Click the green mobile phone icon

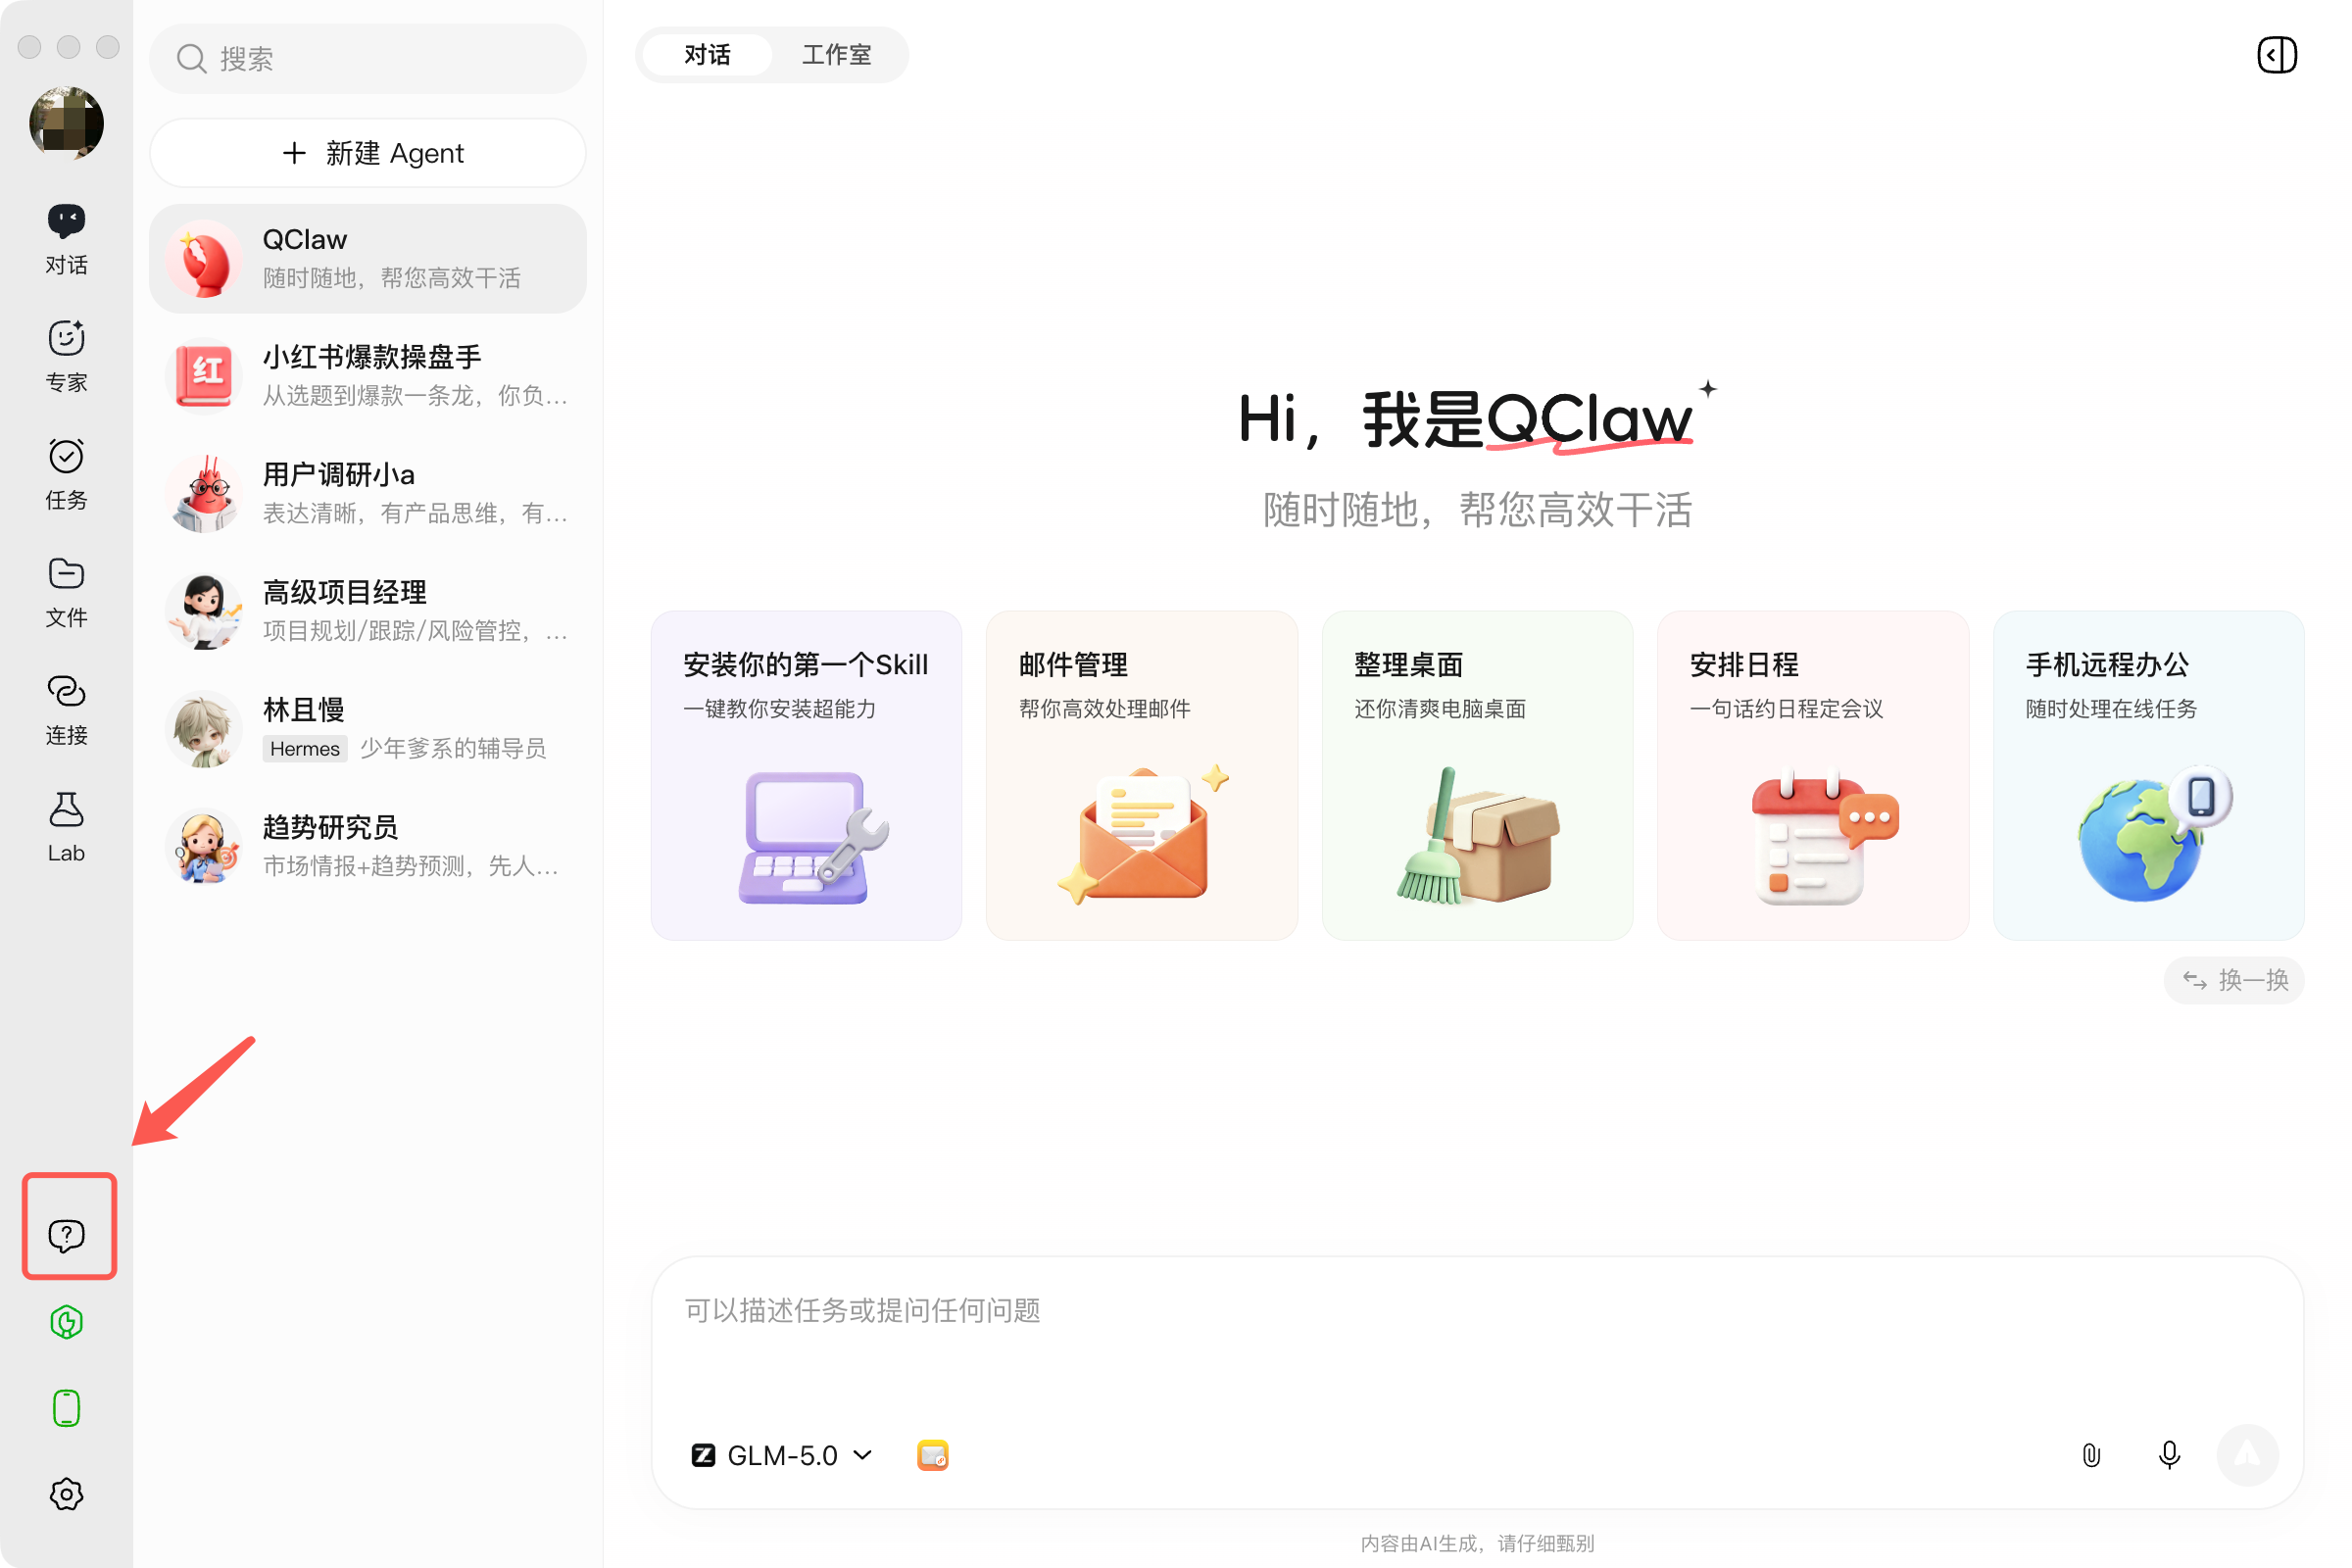[67, 1408]
